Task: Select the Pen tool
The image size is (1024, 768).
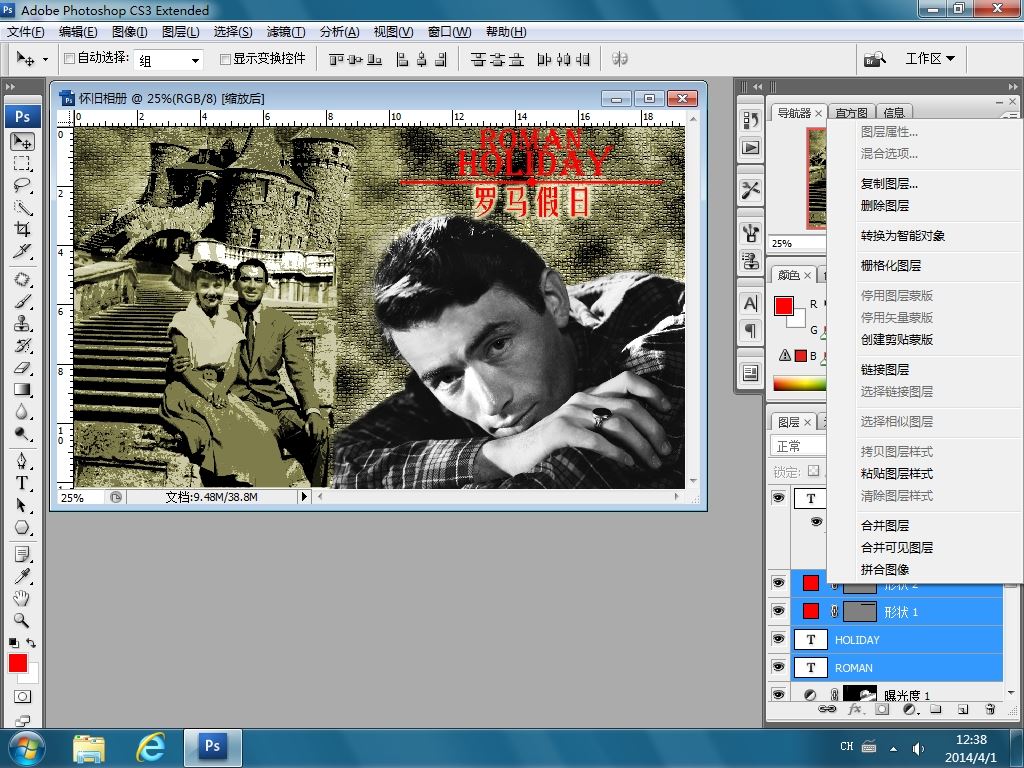Action: (x=22, y=461)
